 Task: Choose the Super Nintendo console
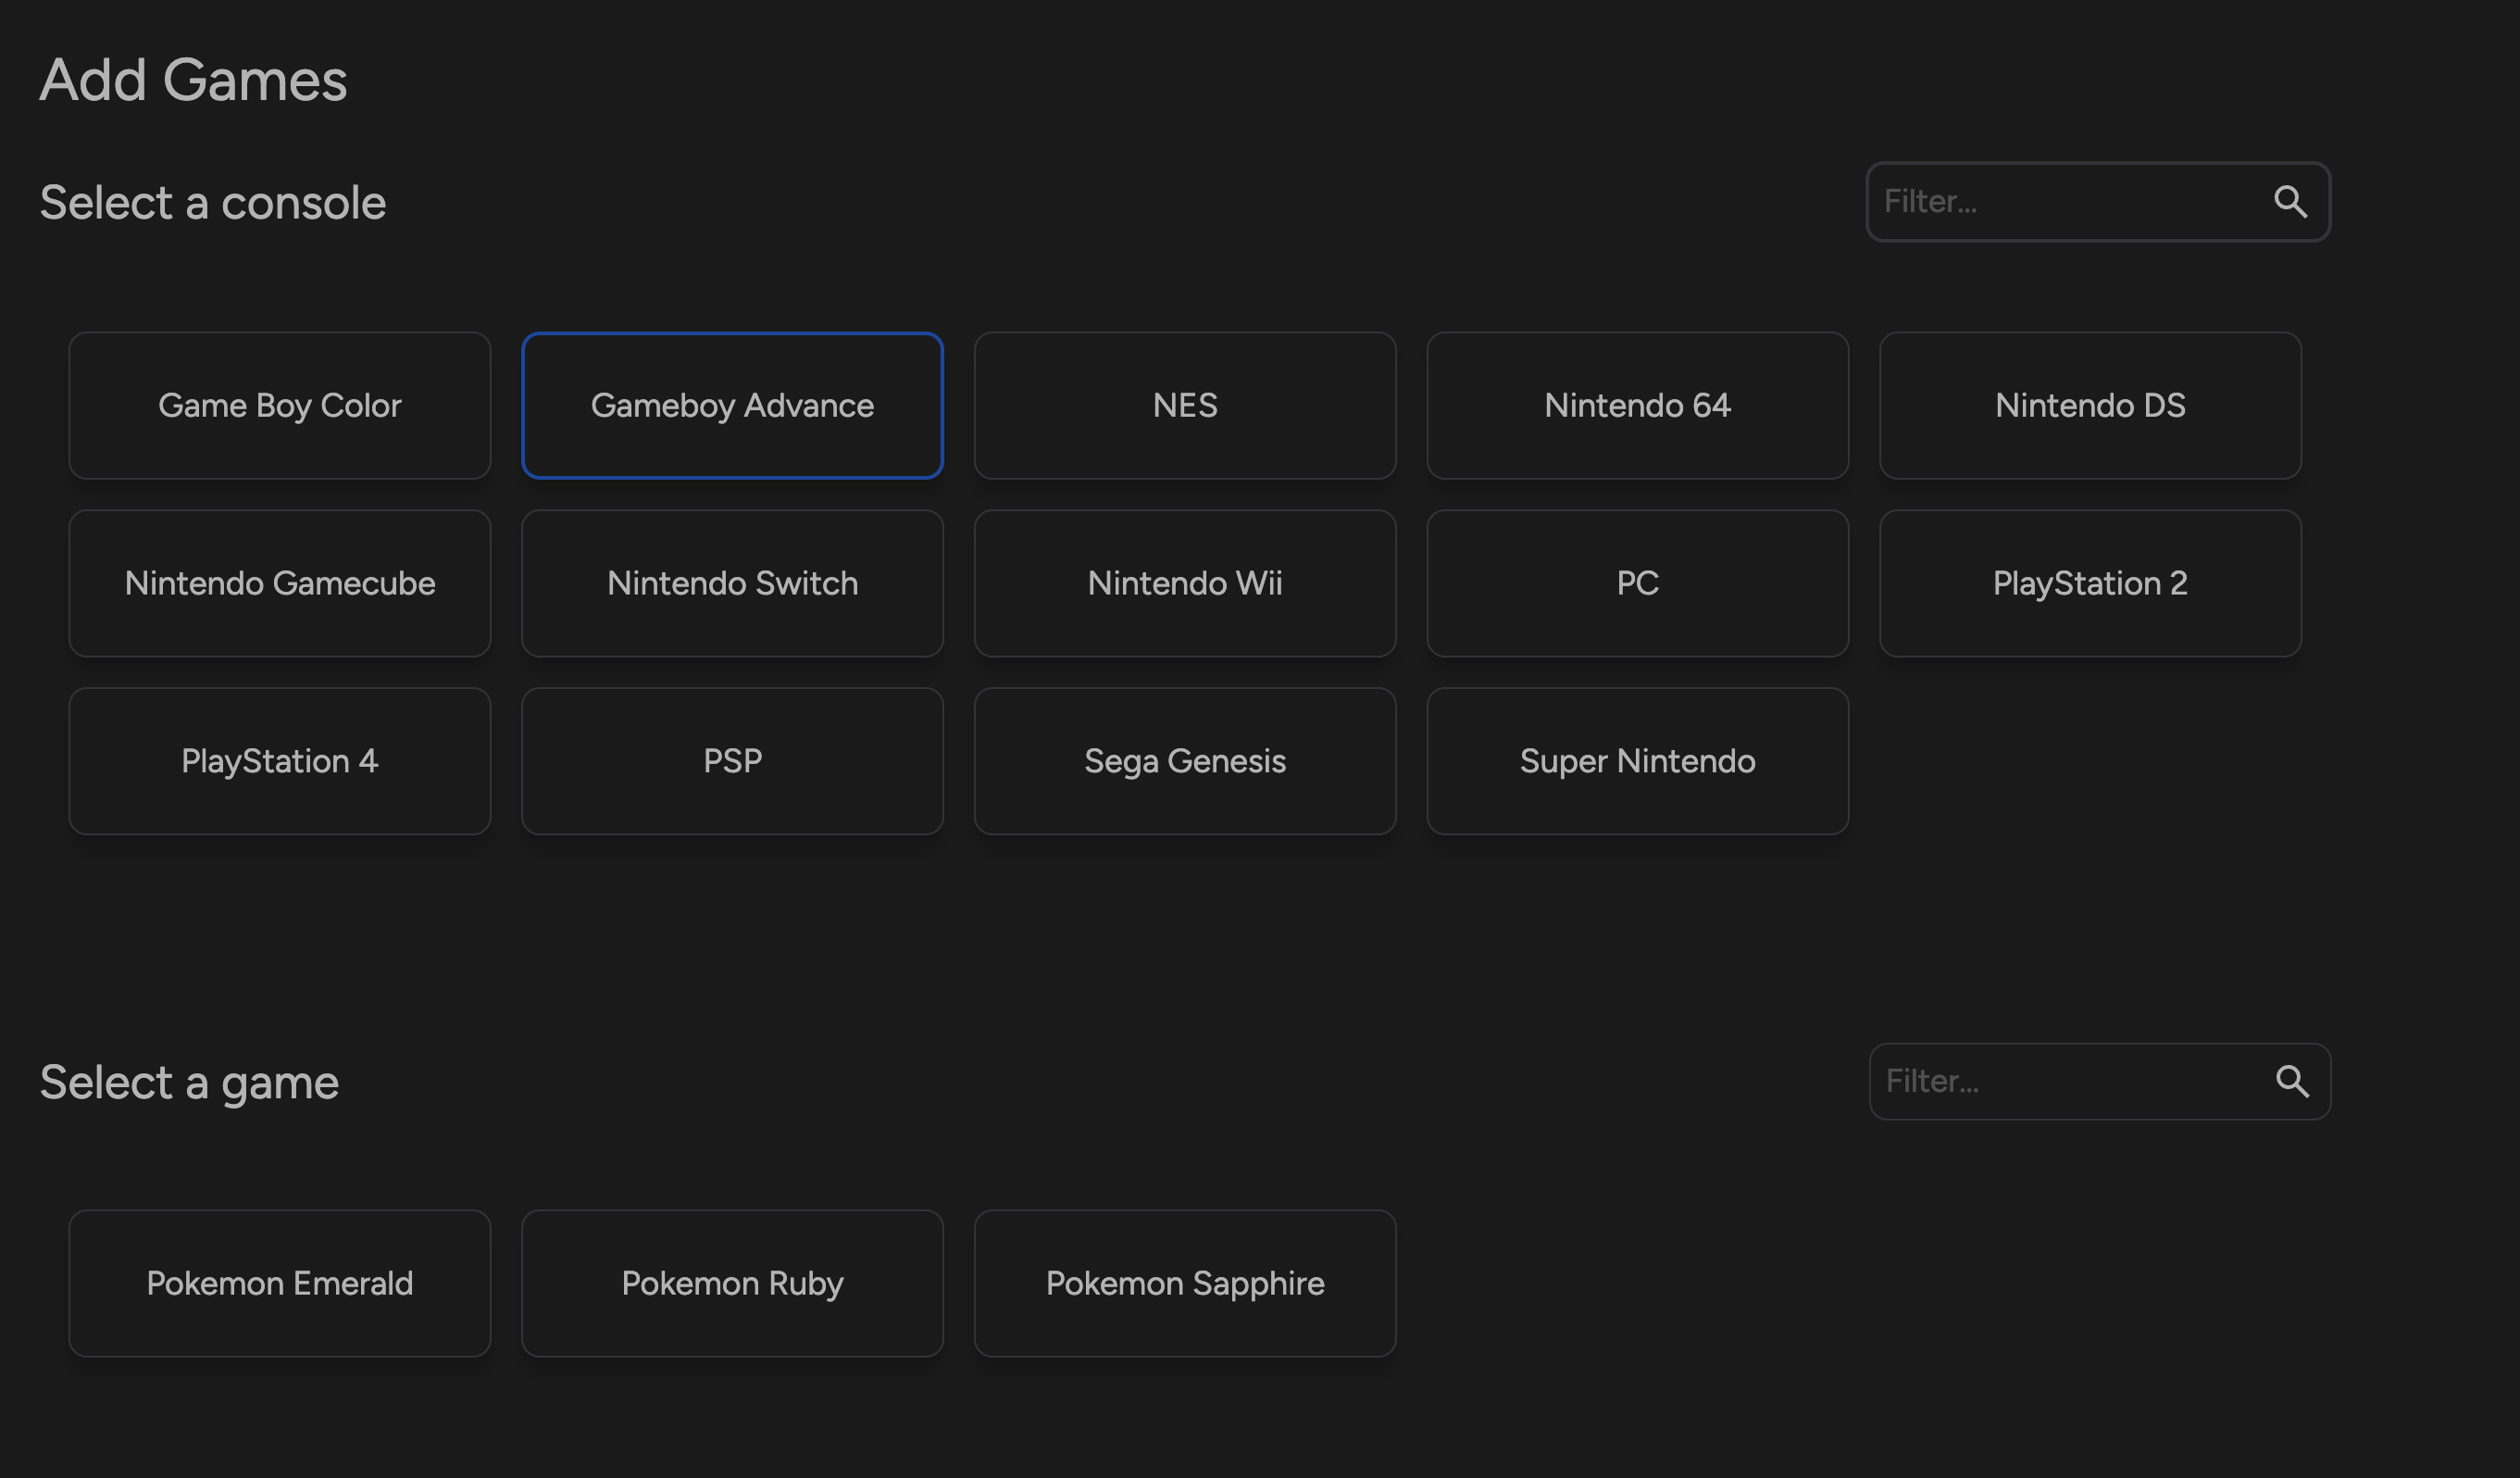click(1637, 761)
